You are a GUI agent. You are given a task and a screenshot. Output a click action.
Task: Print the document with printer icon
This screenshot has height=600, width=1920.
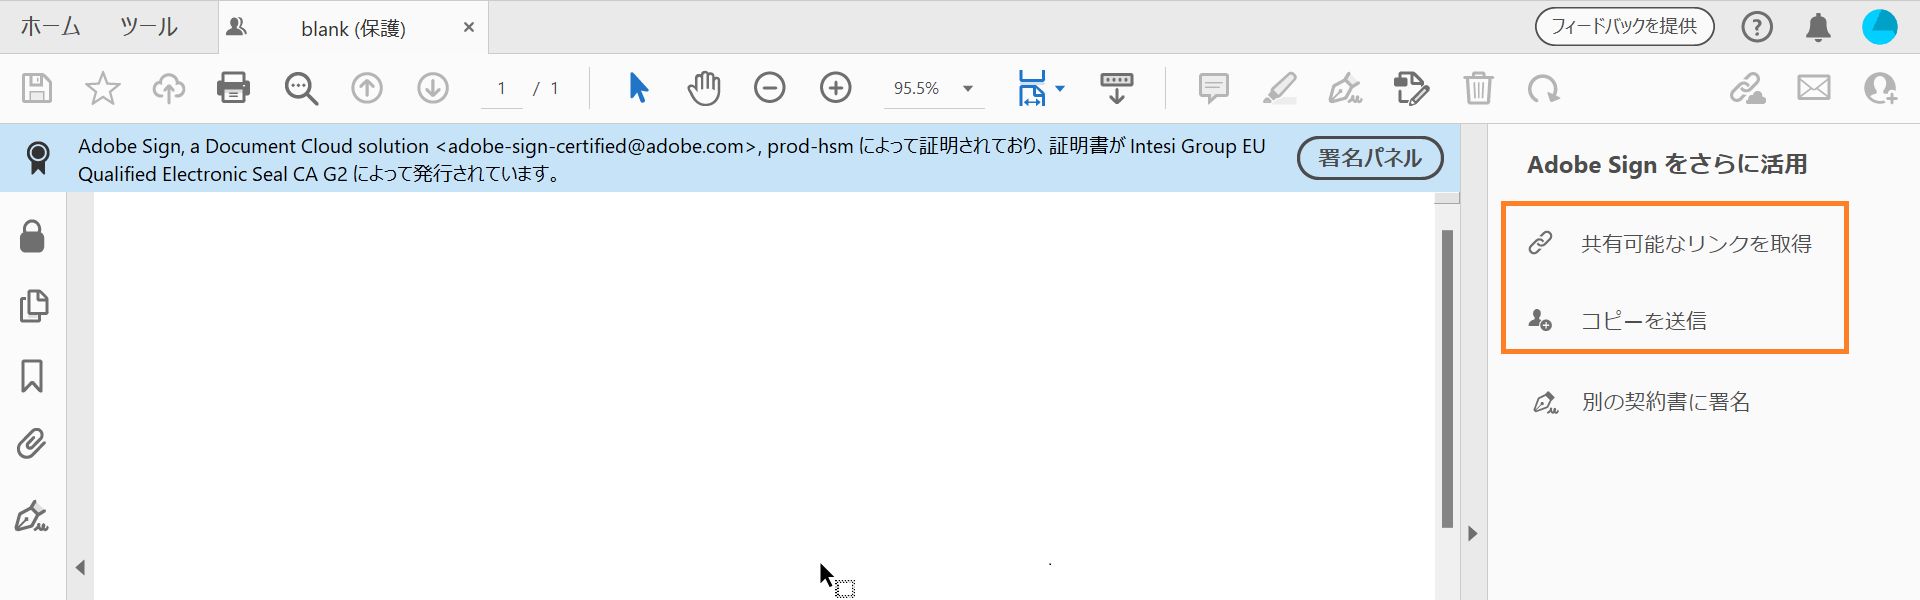click(x=234, y=88)
